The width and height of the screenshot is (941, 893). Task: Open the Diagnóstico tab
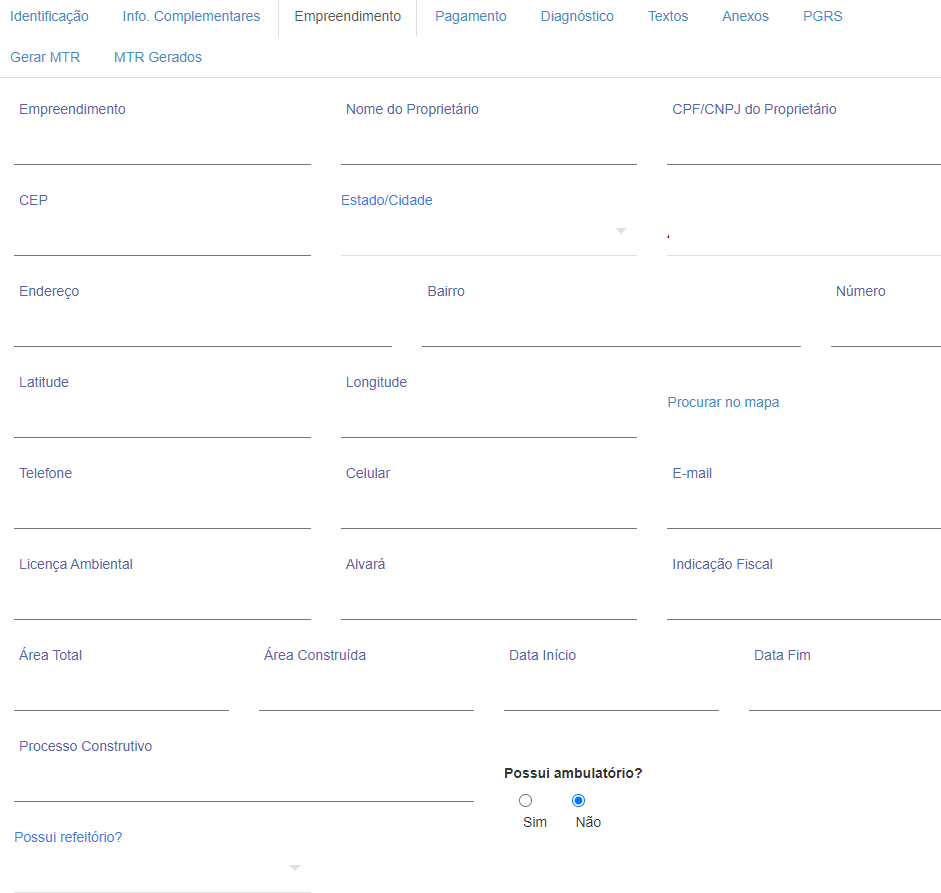tap(577, 16)
